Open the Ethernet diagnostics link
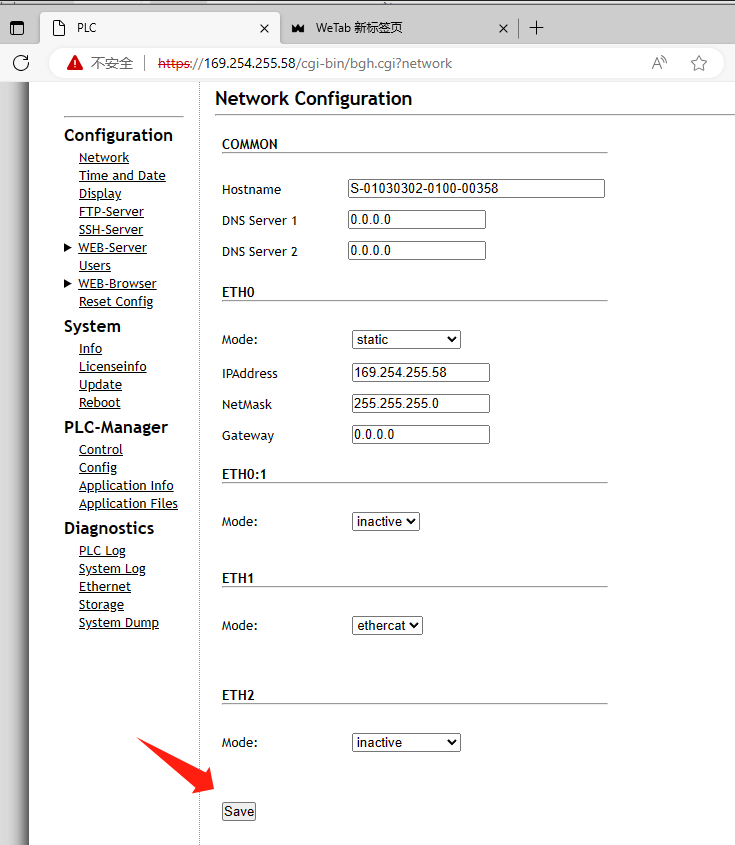 [x=105, y=586]
